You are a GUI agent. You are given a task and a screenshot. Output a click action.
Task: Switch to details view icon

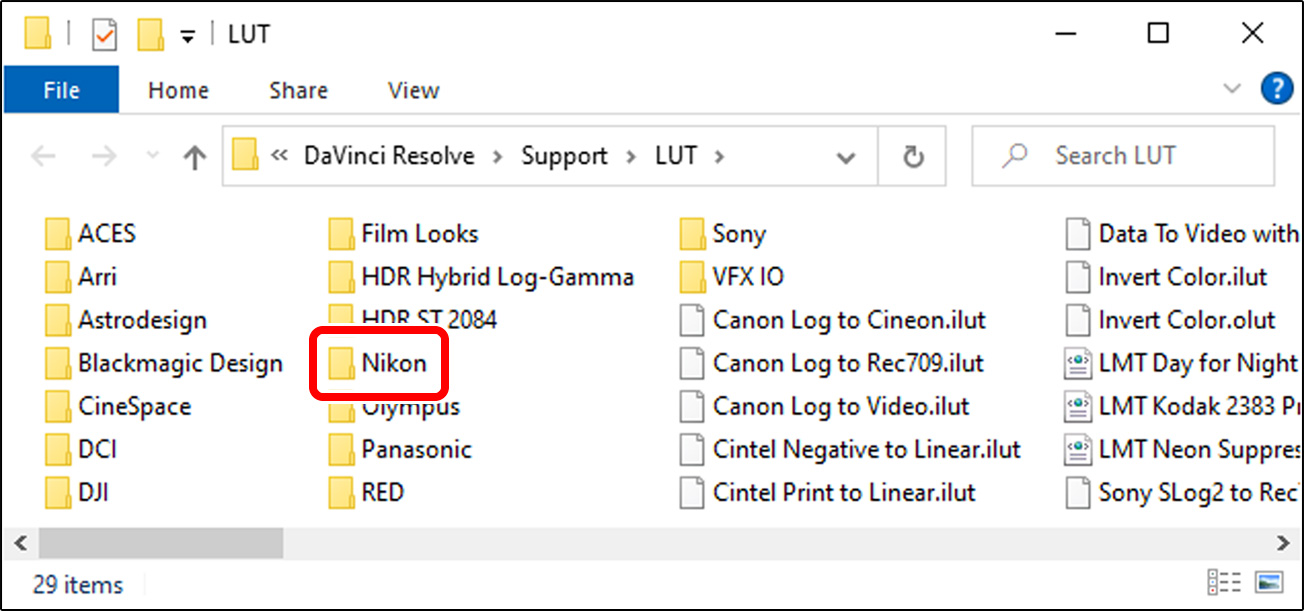point(1224,580)
